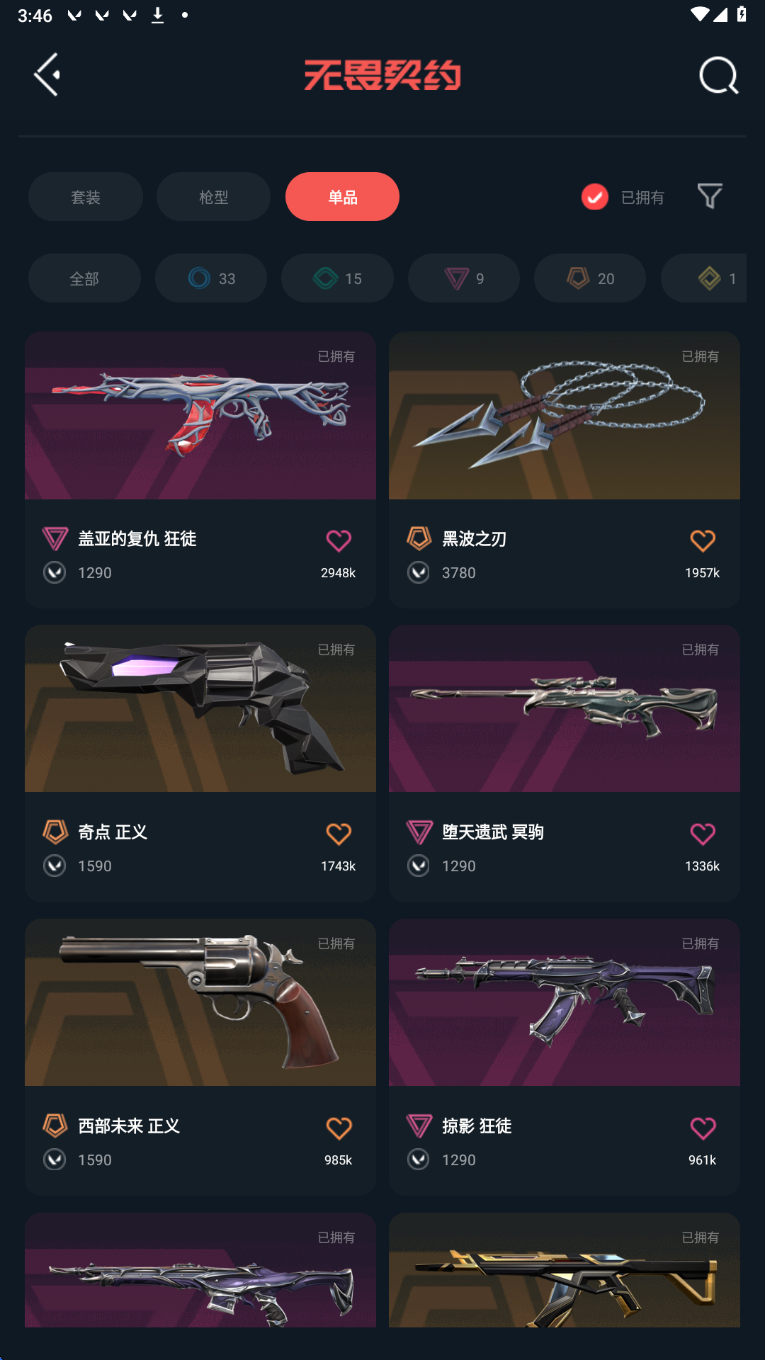Image resolution: width=765 pixels, height=1360 pixels.
Task: Favorite 黑波之刃 with heart icon
Action: [x=703, y=541]
